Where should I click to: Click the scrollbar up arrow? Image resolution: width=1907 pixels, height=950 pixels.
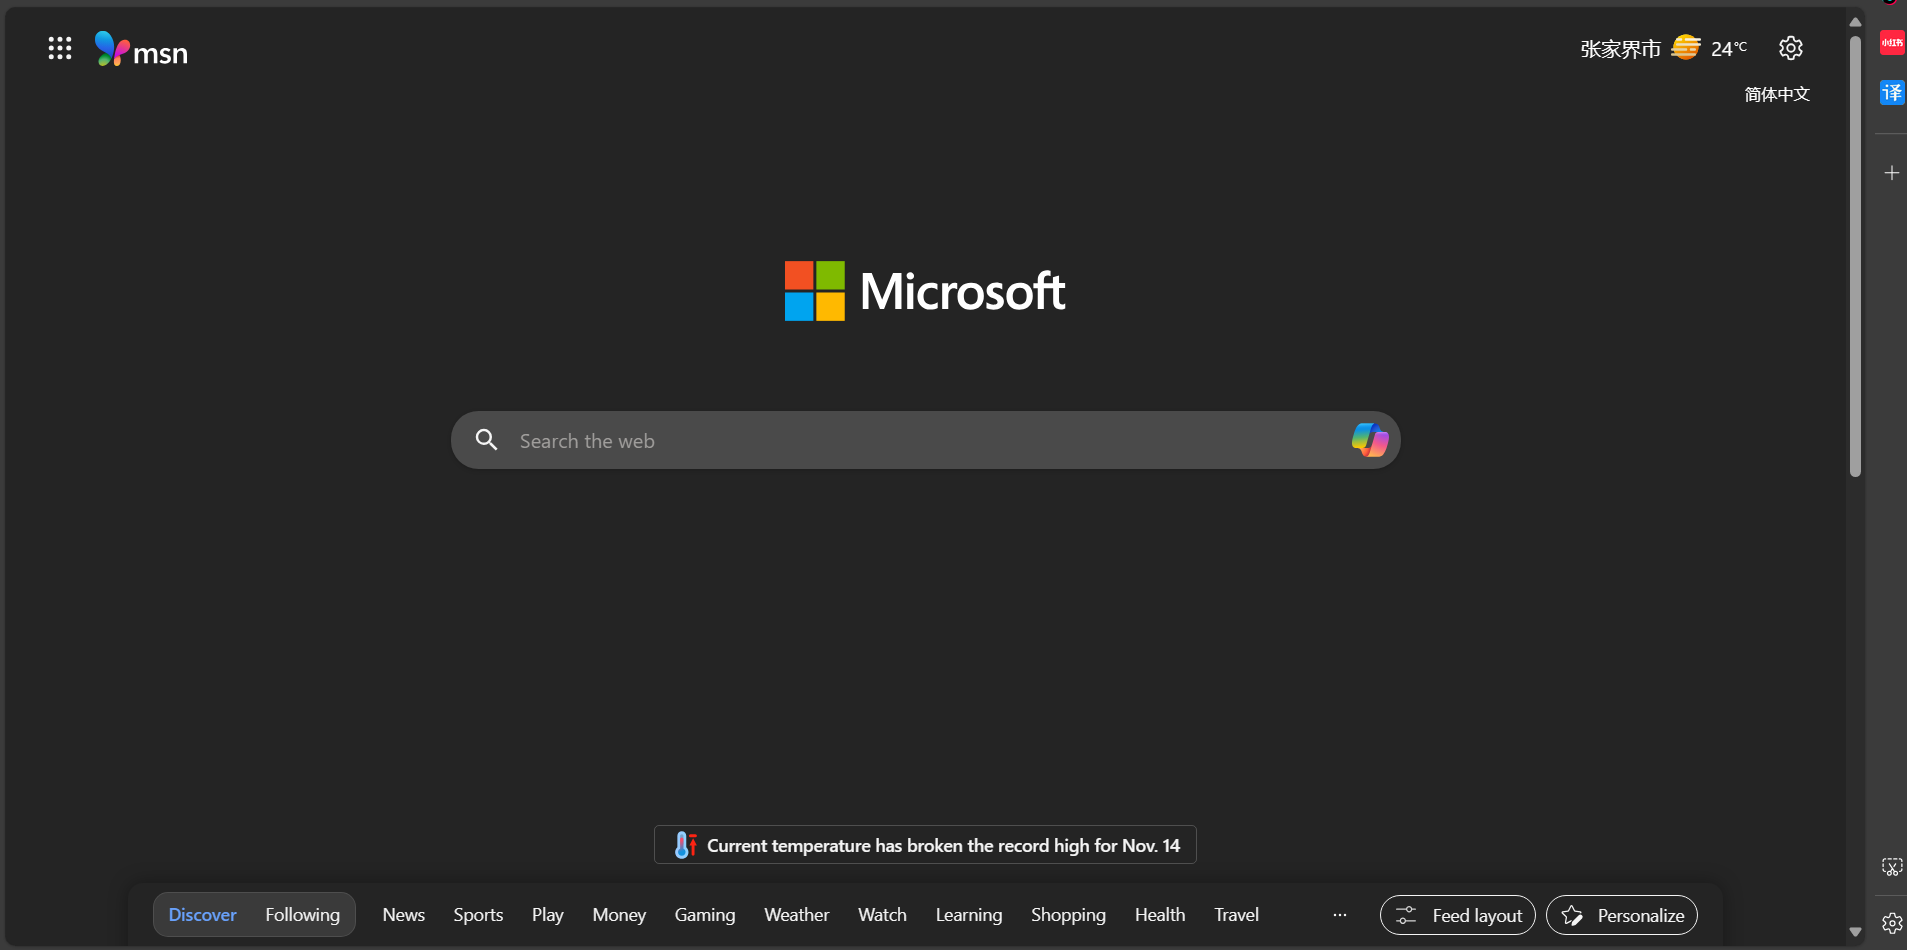click(x=1855, y=21)
